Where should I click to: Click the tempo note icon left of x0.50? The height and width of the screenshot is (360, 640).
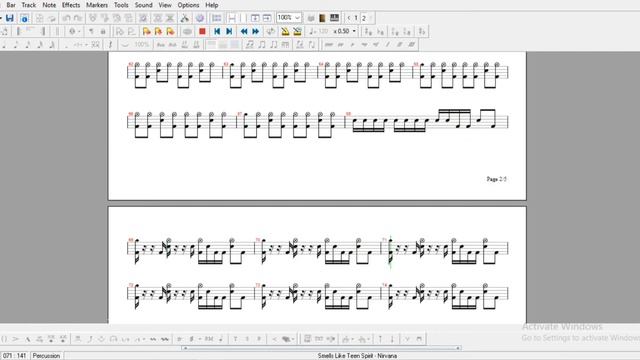point(312,31)
